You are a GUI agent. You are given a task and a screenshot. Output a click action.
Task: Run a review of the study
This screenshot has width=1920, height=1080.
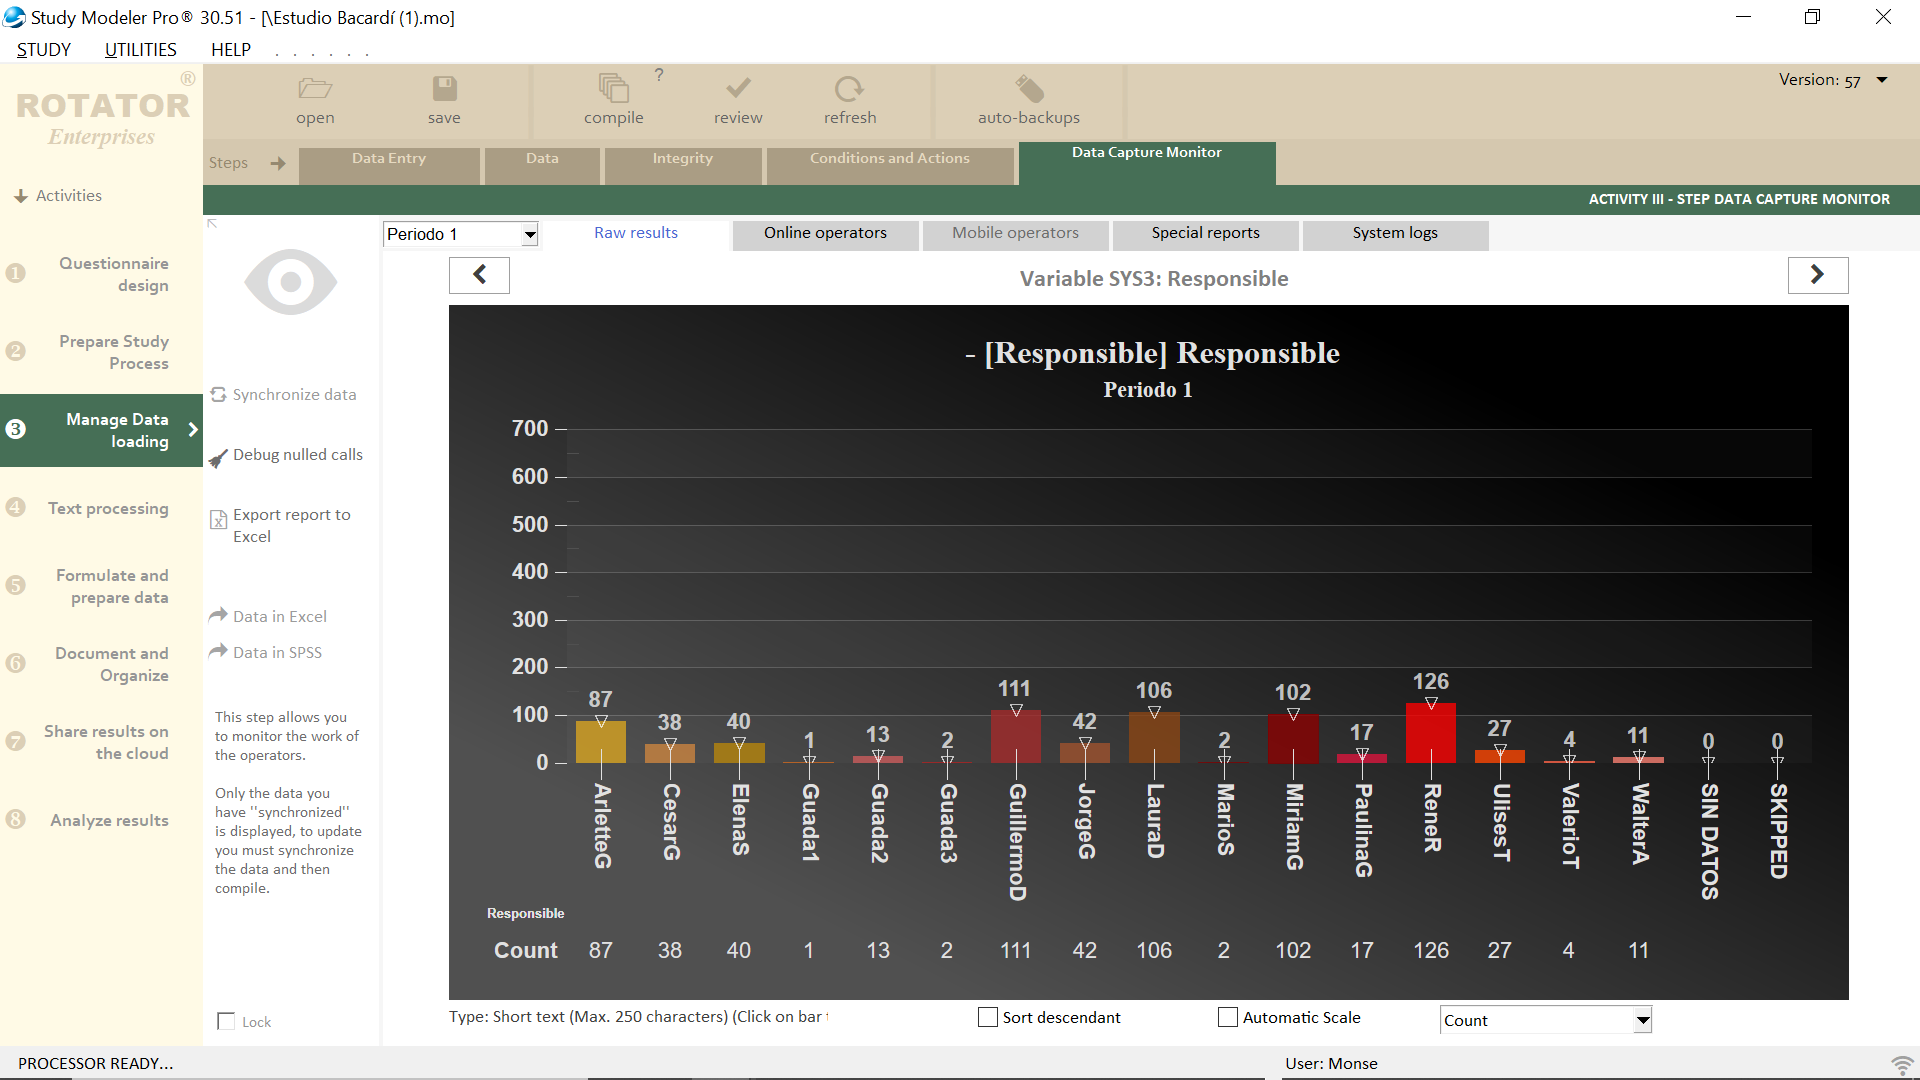coord(737,98)
